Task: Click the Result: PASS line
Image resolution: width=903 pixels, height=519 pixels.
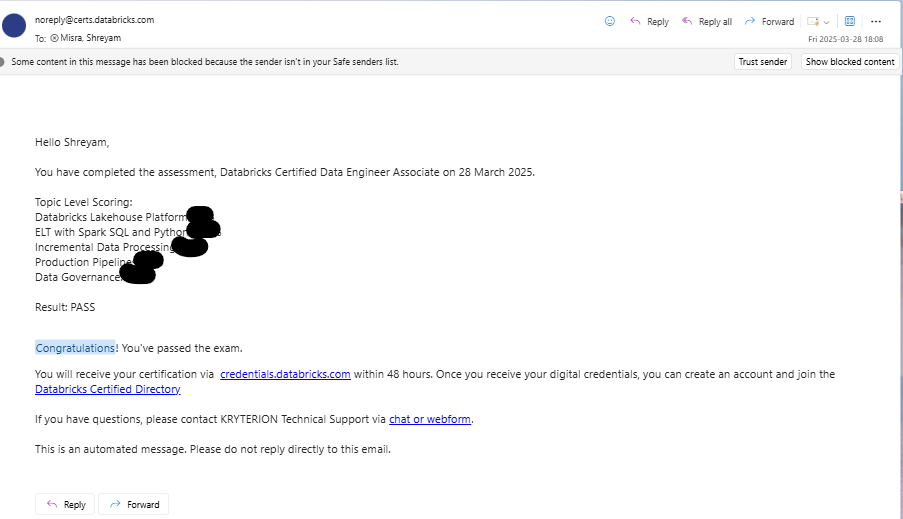Action: [x=65, y=307]
